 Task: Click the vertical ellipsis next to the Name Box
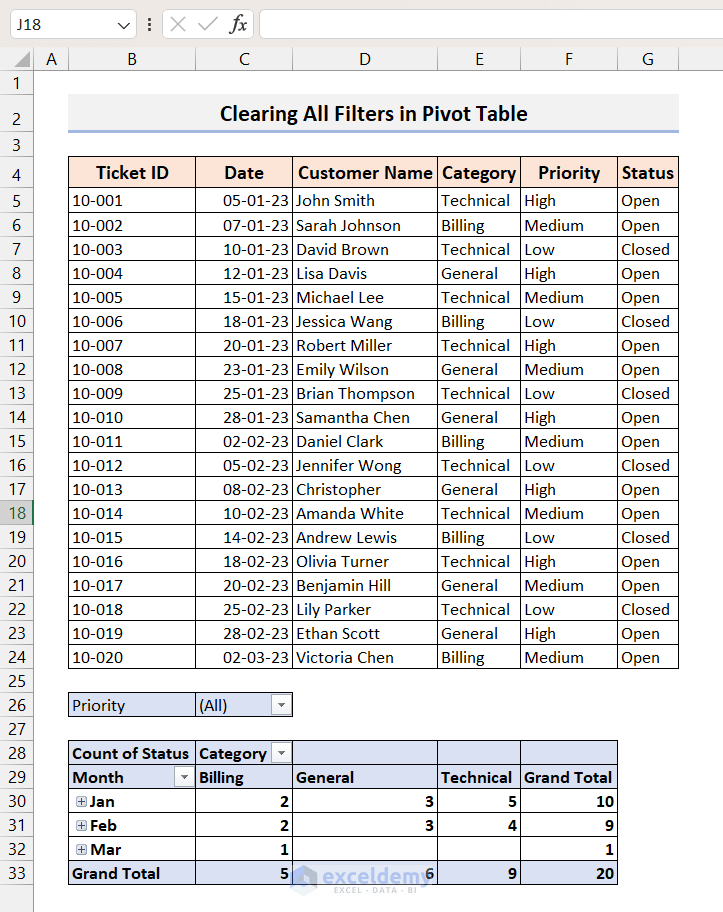(148, 24)
